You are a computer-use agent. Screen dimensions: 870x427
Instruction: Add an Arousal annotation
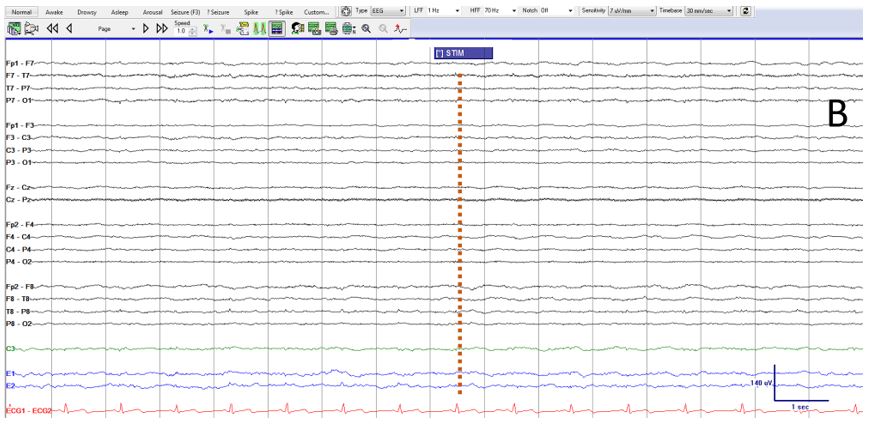153,12
